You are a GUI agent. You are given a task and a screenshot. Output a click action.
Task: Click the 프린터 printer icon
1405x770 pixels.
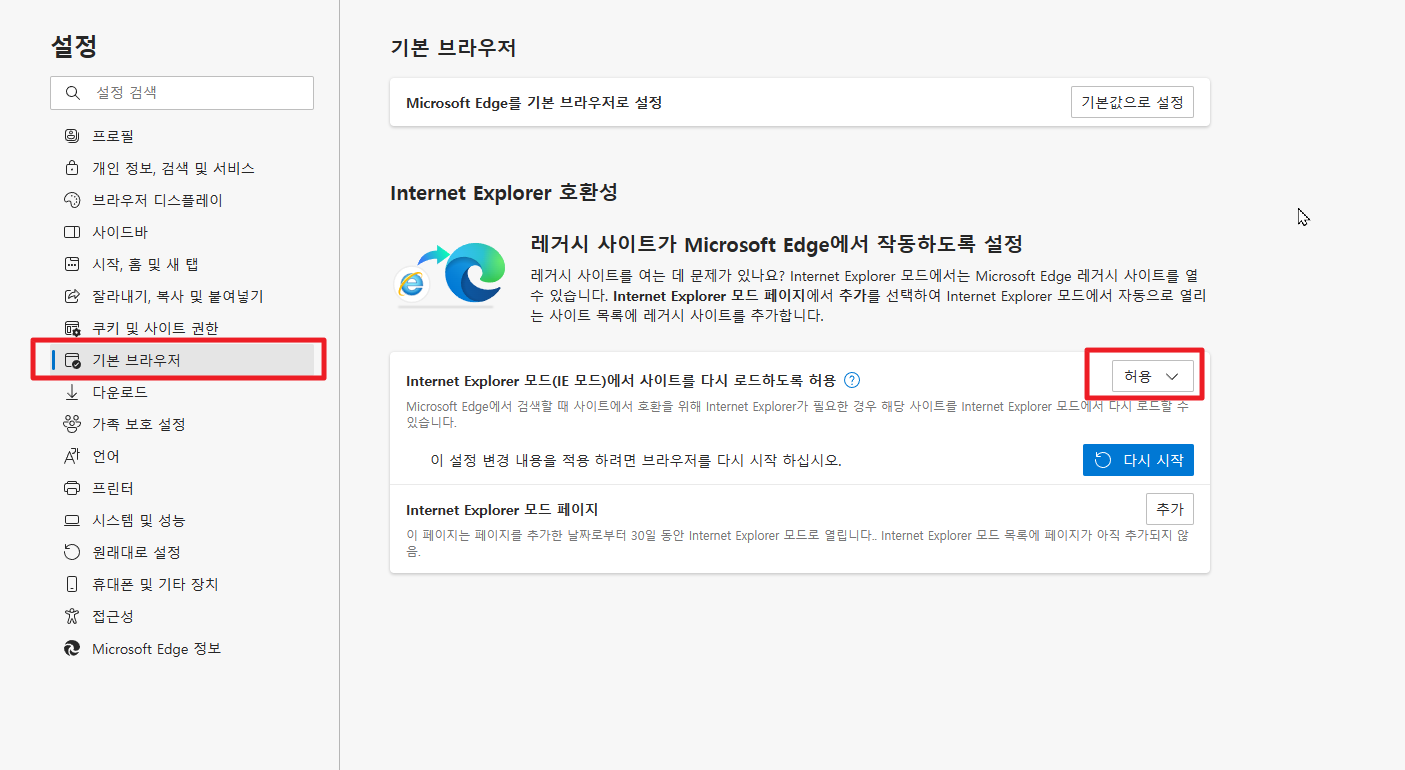71,488
